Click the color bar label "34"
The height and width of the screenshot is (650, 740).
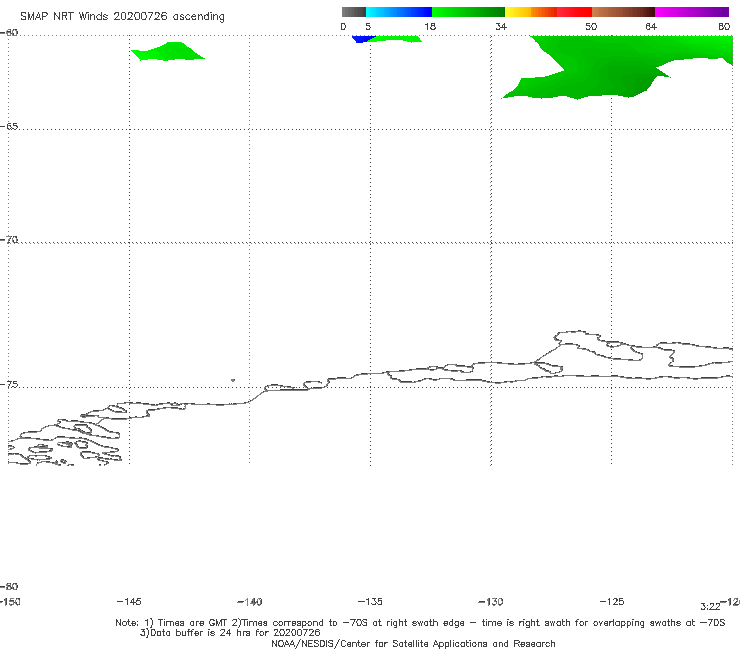pos(501,26)
